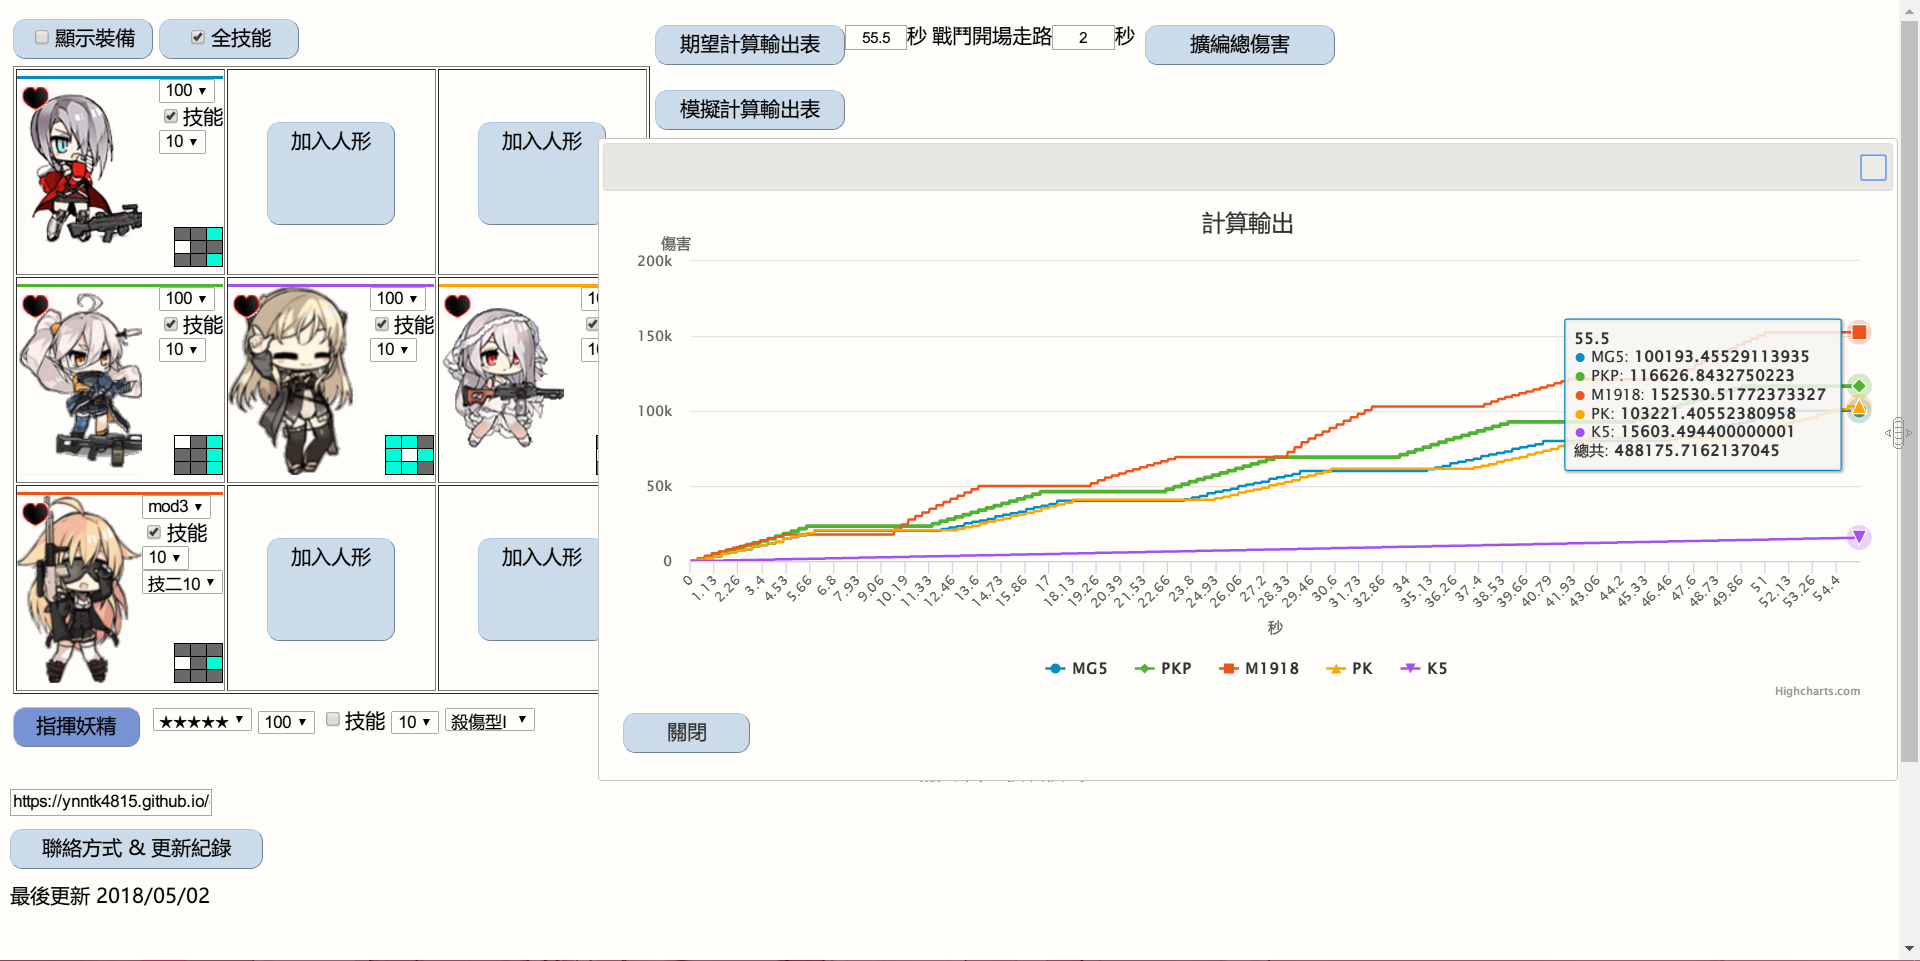Uncheck the 技能 checkbox on PKP card
This screenshot has height=961, width=1920.
pyautogui.click(x=171, y=324)
